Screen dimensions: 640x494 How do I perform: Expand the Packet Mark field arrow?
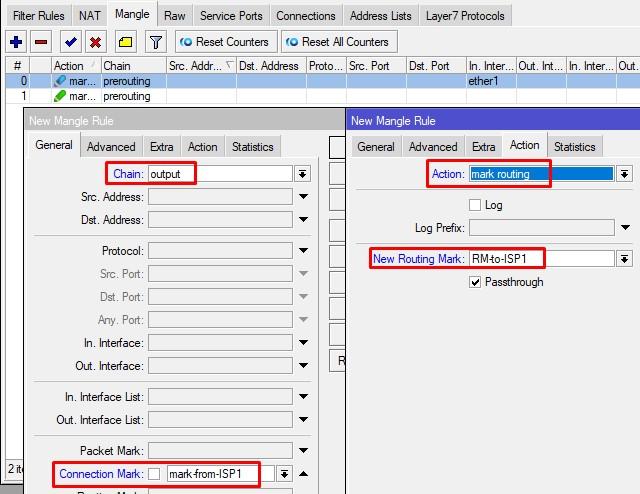pyautogui.click(x=303, y=451)
